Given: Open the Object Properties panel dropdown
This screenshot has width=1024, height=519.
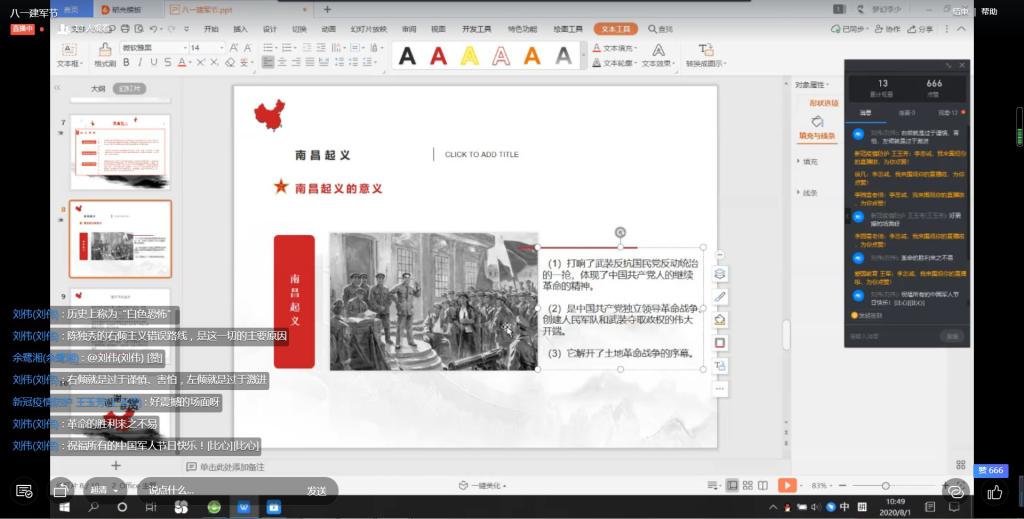Looking at the screenshot, I should click(x=812, y=85).
